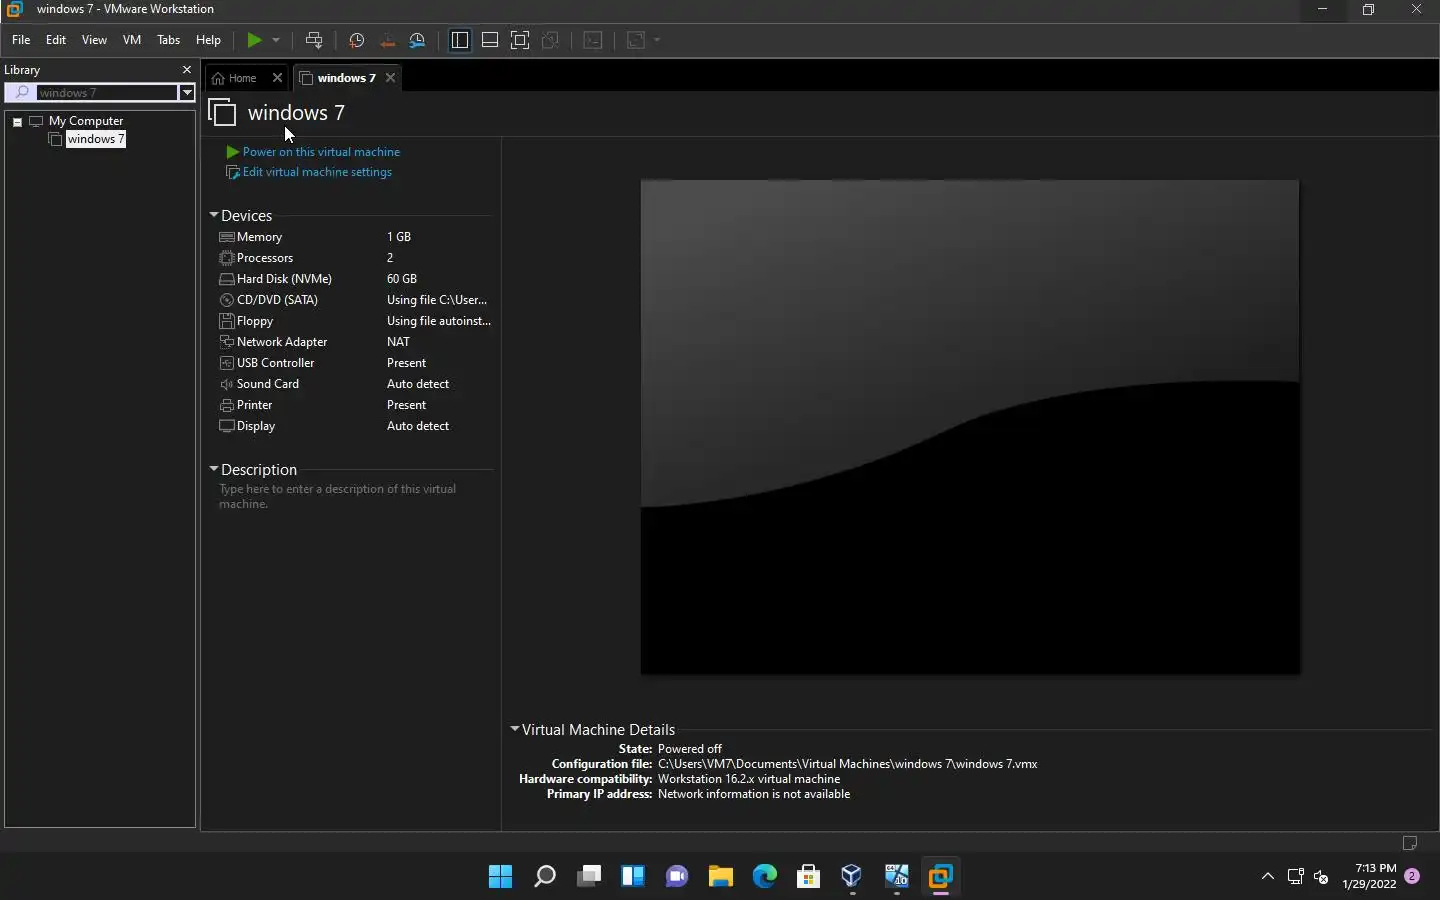Click the virtual machine preview thumbnail

(970, 427)
